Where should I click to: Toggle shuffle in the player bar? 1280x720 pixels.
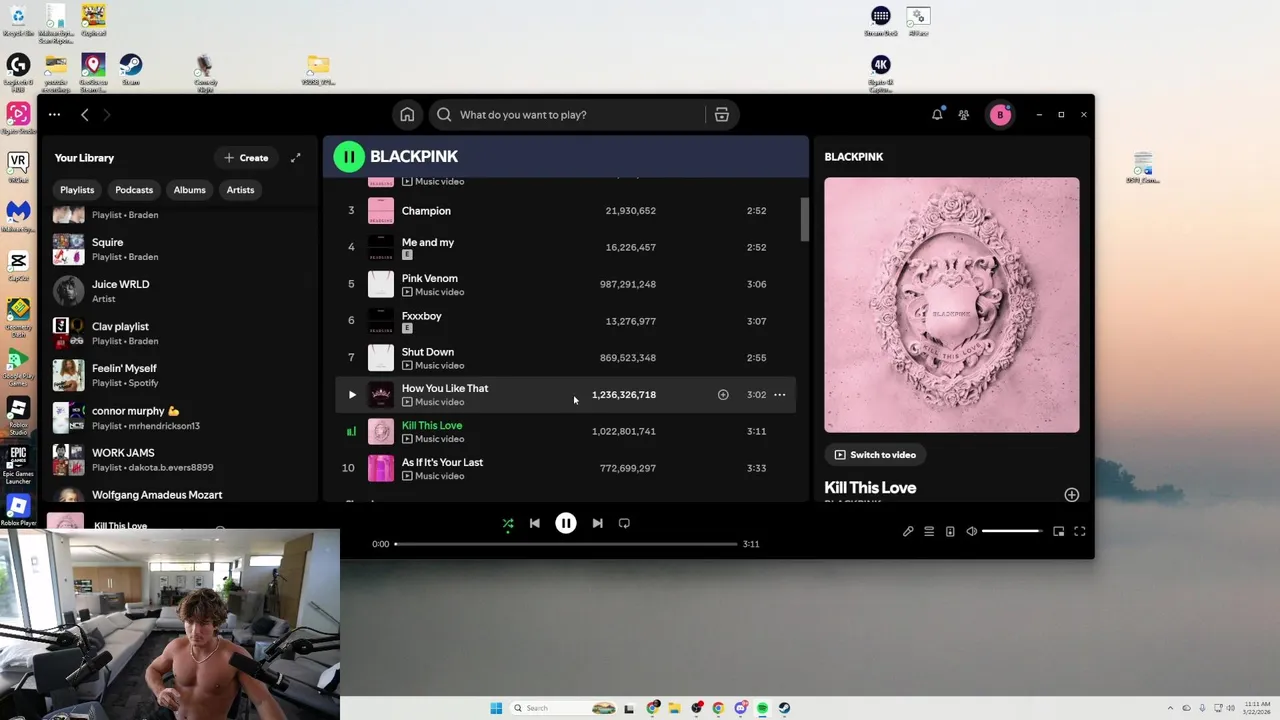point(508,523)
